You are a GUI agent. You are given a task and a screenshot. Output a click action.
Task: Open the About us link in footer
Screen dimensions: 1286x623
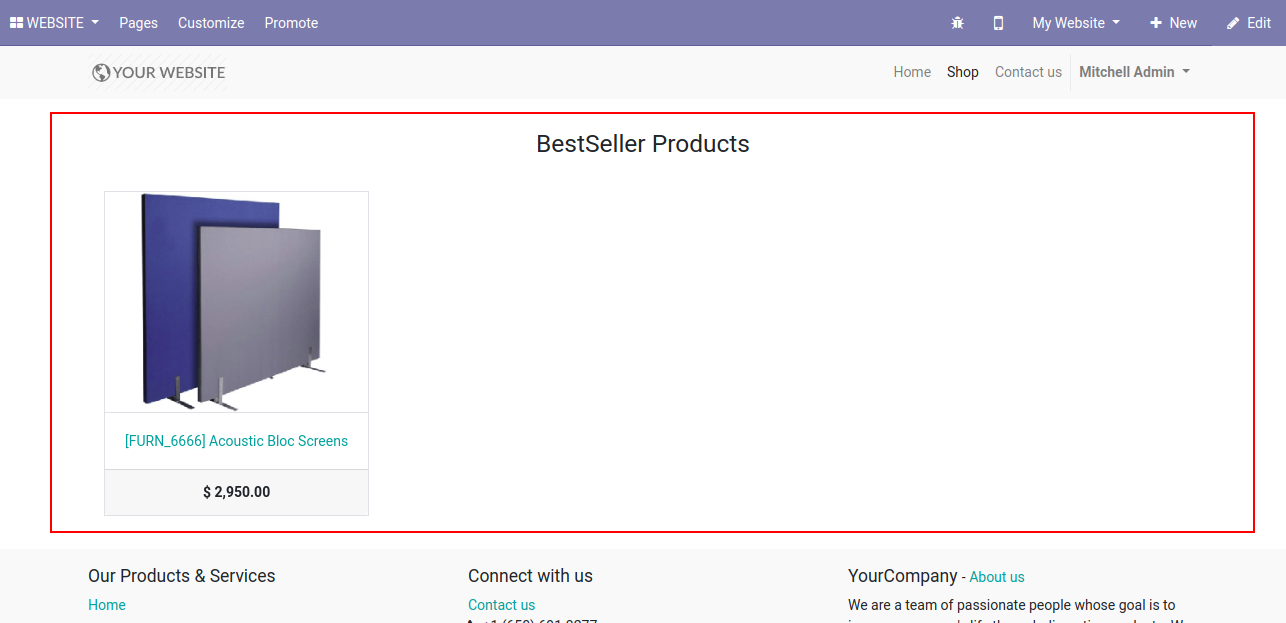point(997,577)
